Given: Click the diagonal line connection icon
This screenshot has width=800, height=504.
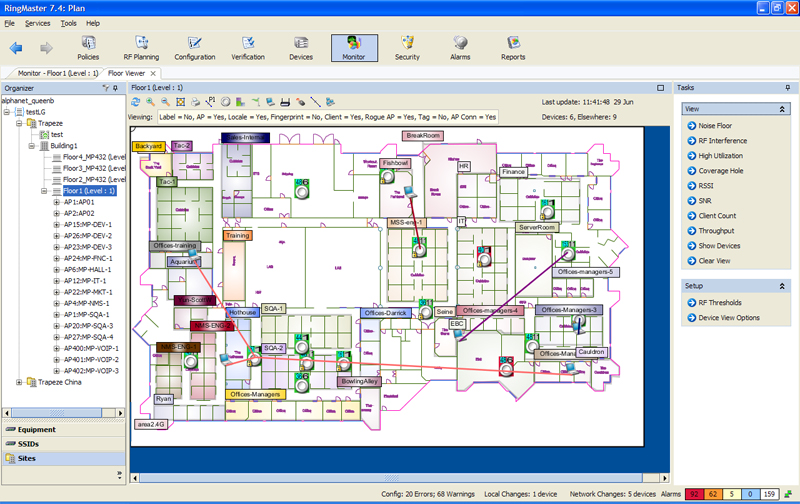Looking at the screenshot, I should click(x=315, y=102).
